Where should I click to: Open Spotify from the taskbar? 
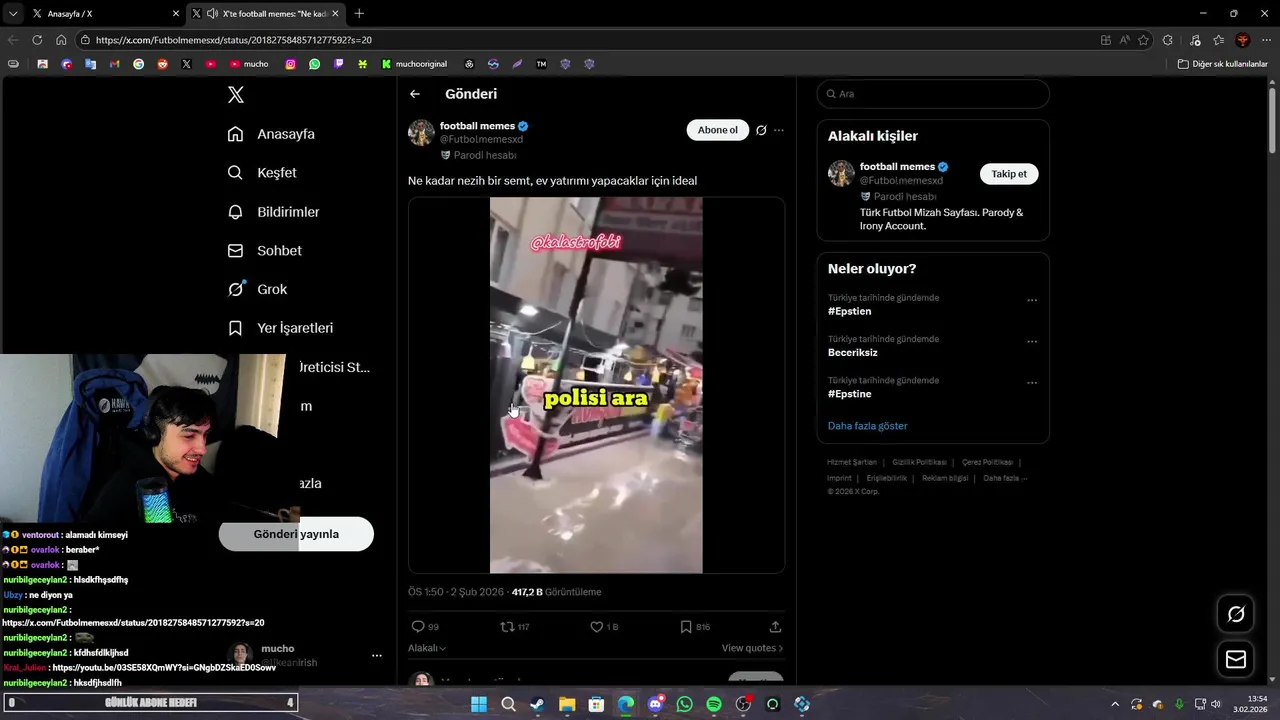(714, 704)
